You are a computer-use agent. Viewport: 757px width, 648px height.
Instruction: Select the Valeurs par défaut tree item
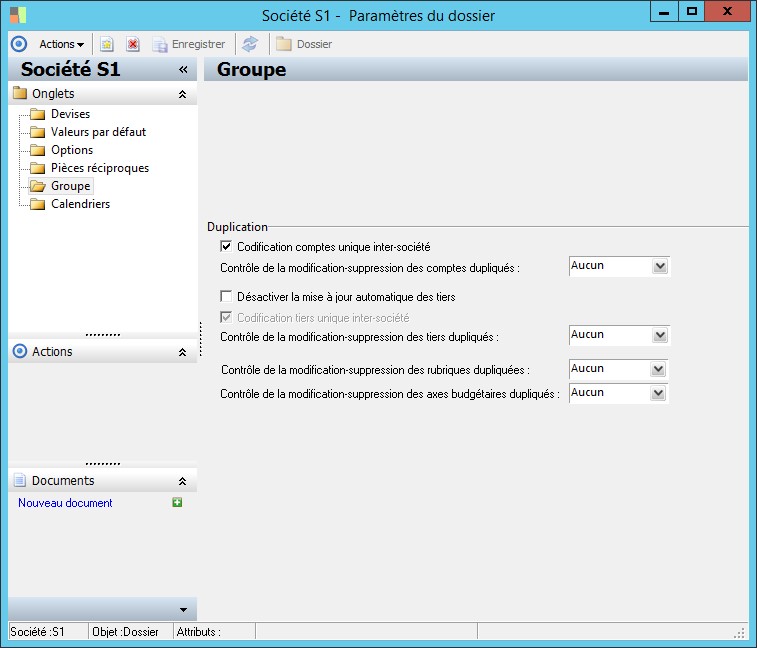coord(98,132)
